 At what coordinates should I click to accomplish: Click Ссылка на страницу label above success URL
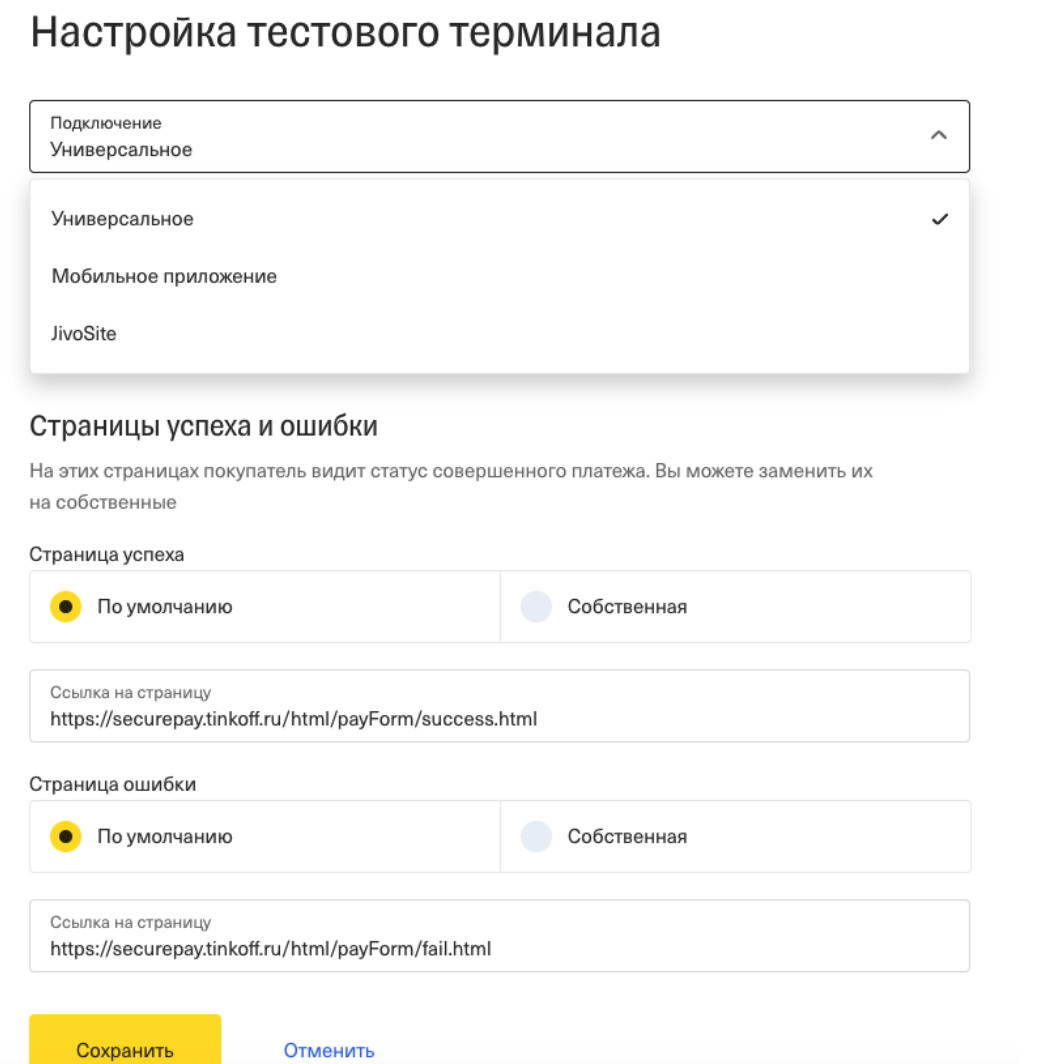pyautogui.click(x=131, y=692)
